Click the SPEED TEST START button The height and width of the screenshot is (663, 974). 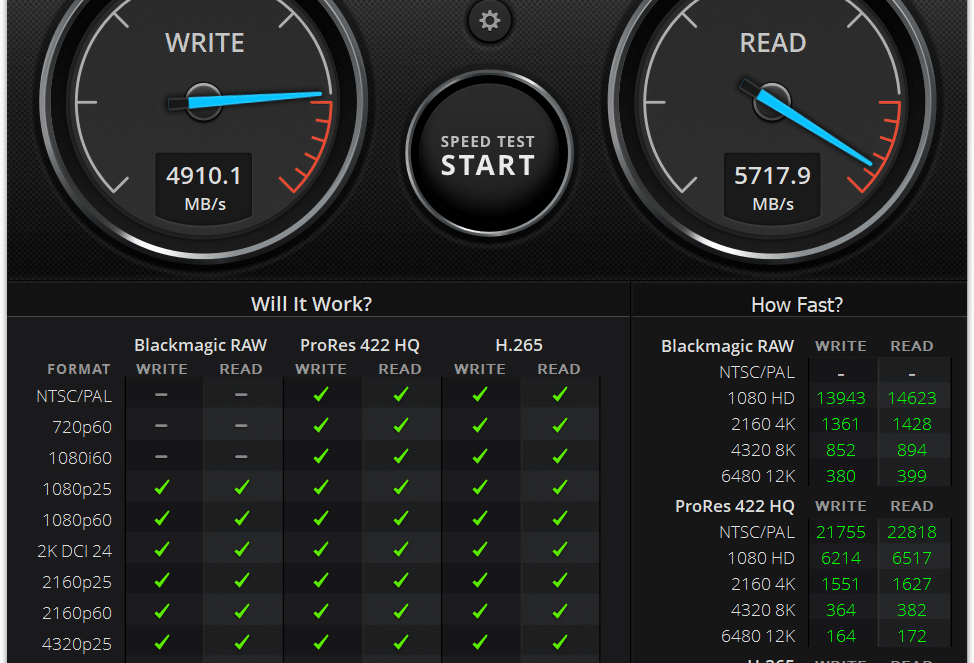tap(489, 153)
